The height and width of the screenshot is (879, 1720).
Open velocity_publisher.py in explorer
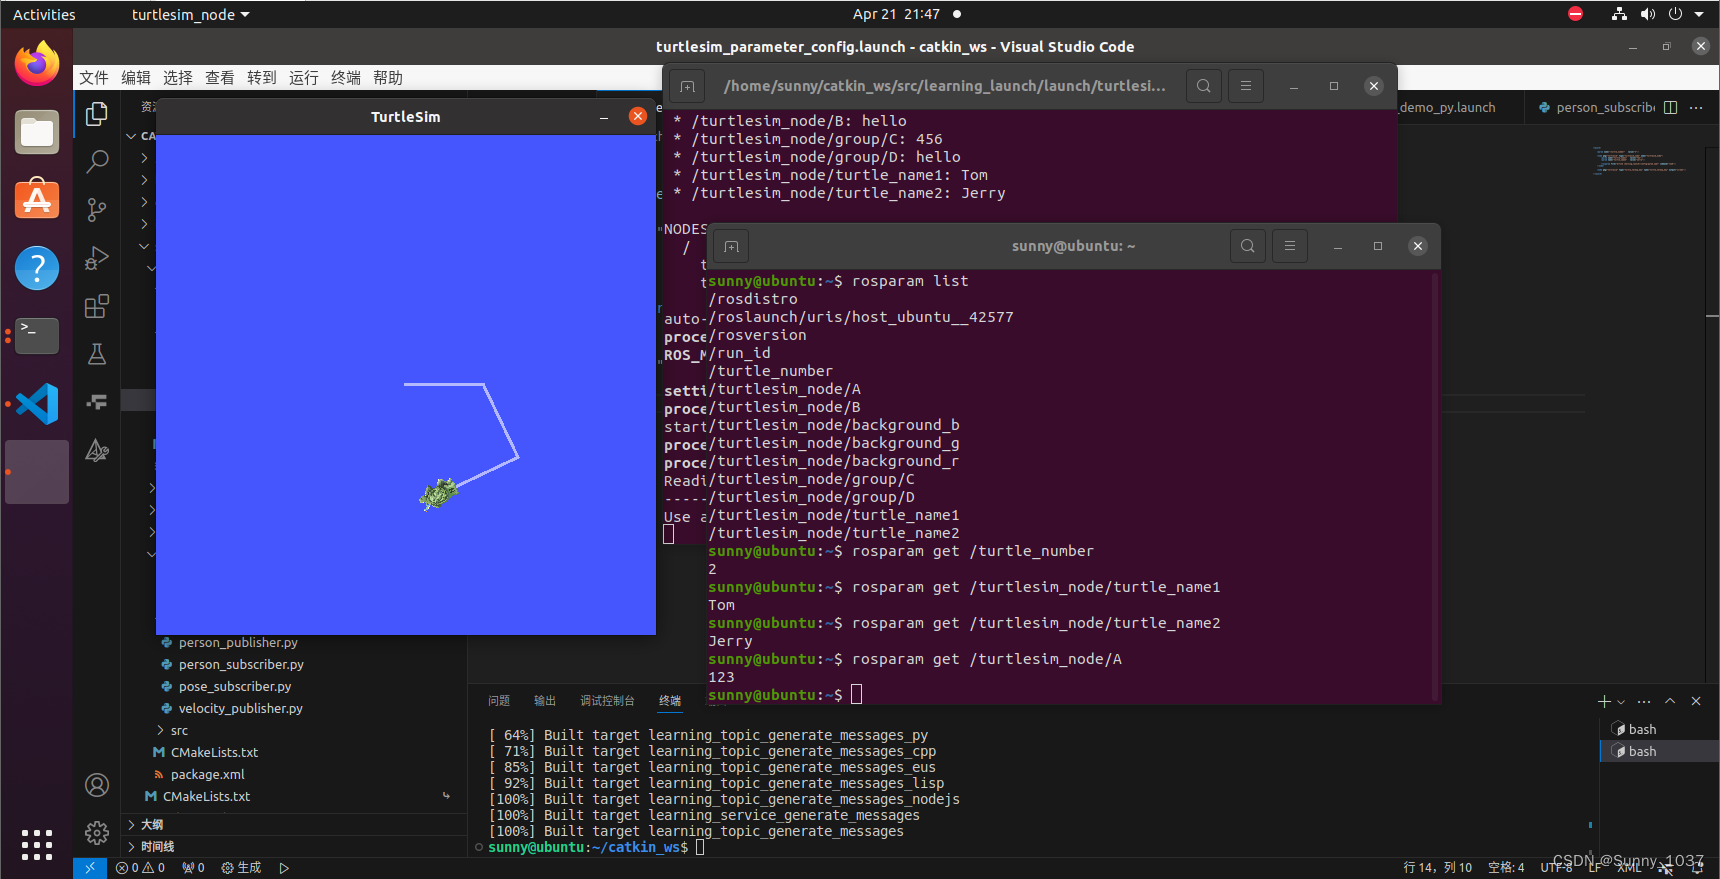coord(240,709)
